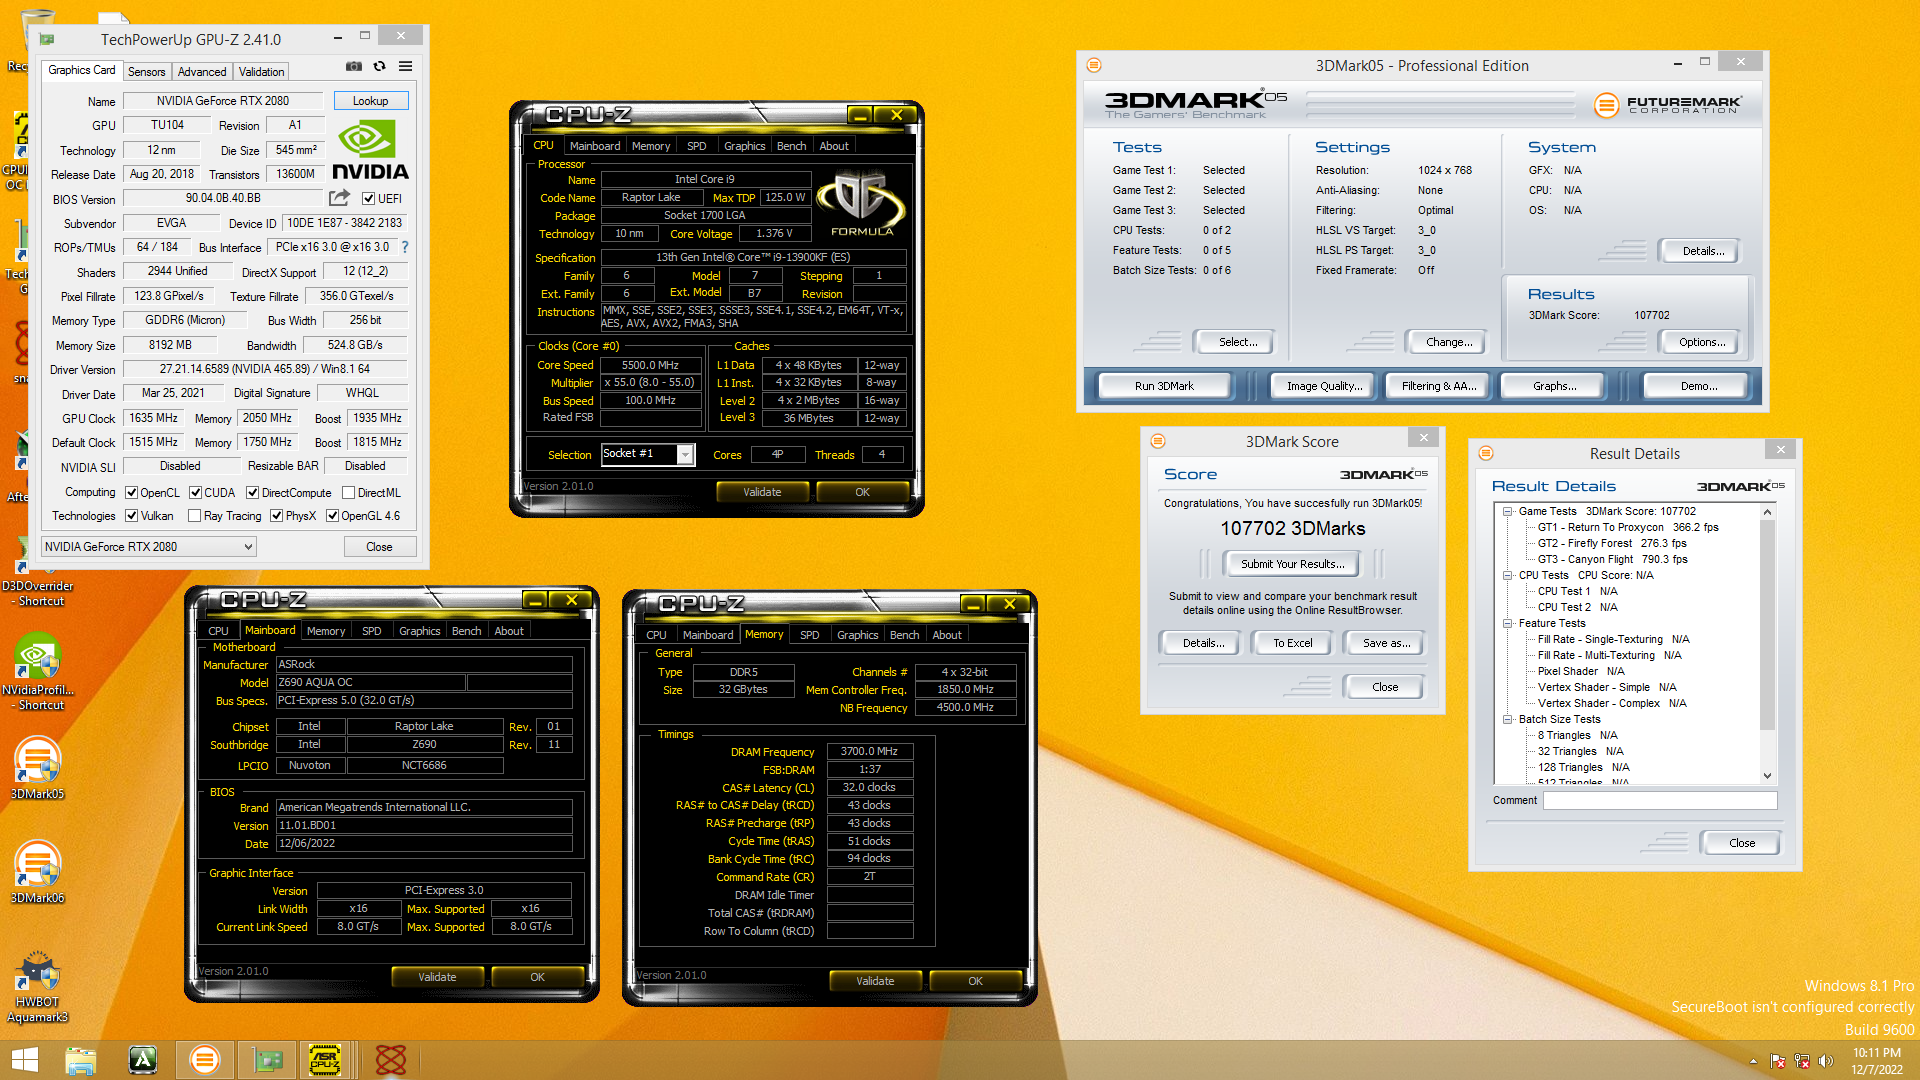Open File Explorer from the taskbar
This screenshot has width=1920, height=1080.
(x=81, y=1060)
